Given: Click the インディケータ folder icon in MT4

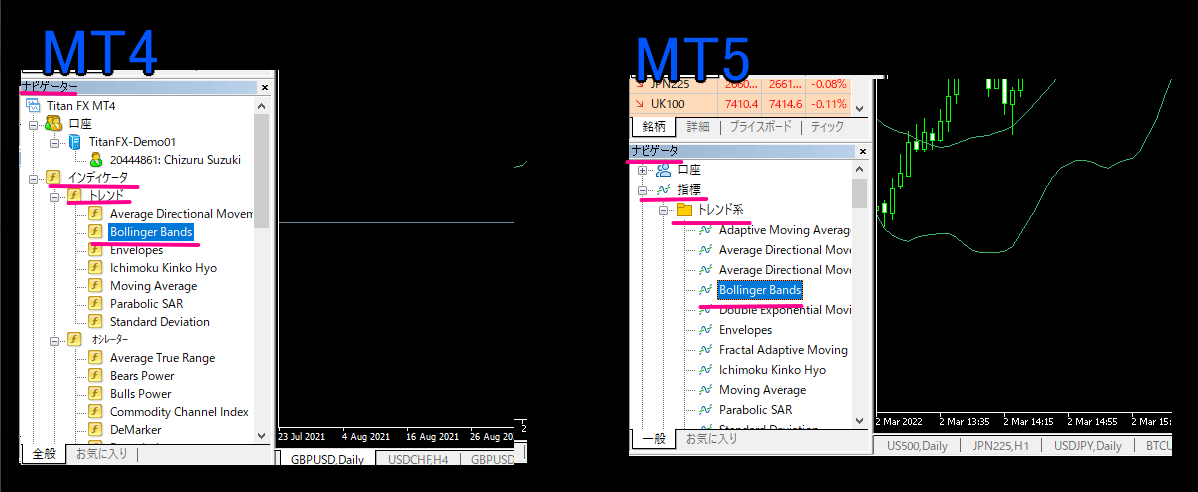Looking at the screenshot, I should 53,178.
